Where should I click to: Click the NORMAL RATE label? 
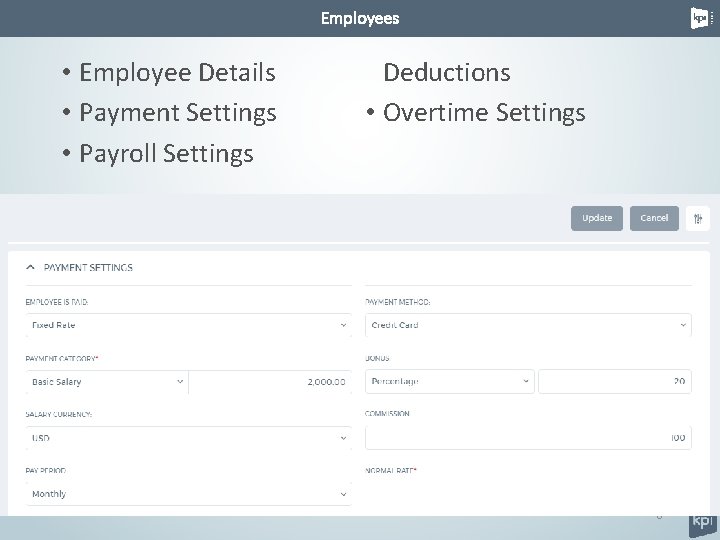[x=391, y=471]
